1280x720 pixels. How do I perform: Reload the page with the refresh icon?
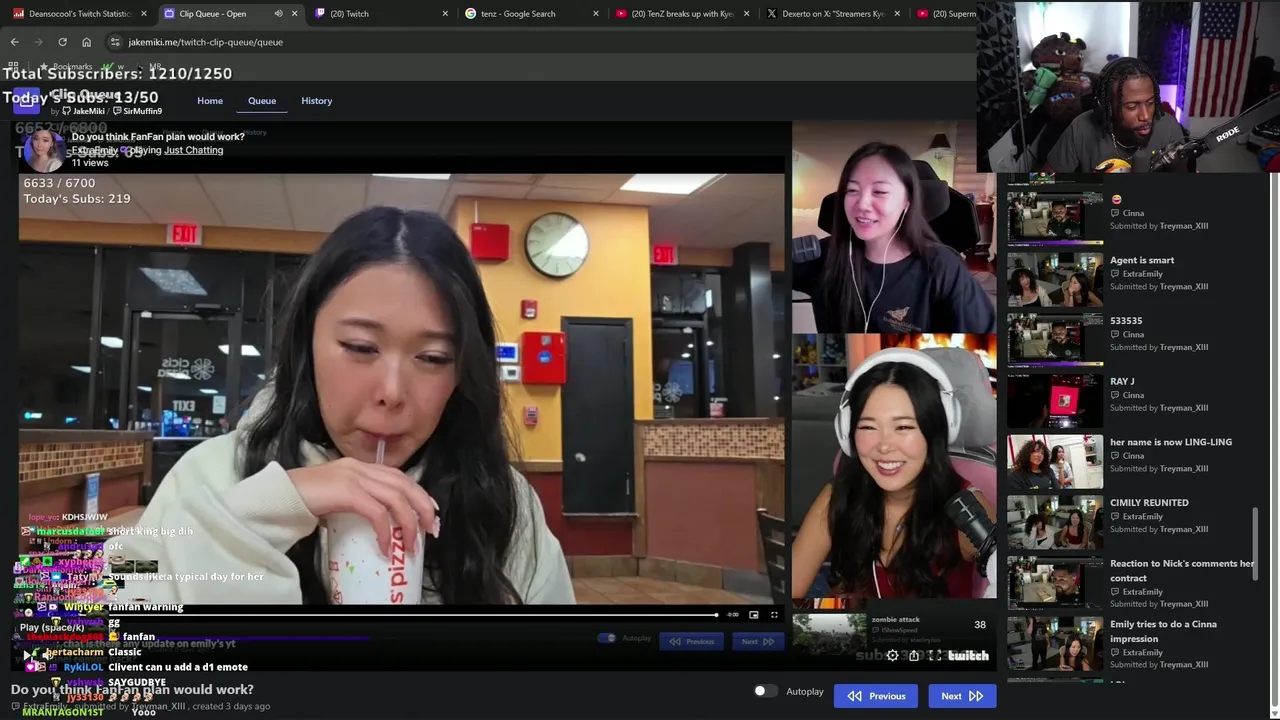(62, 42)
